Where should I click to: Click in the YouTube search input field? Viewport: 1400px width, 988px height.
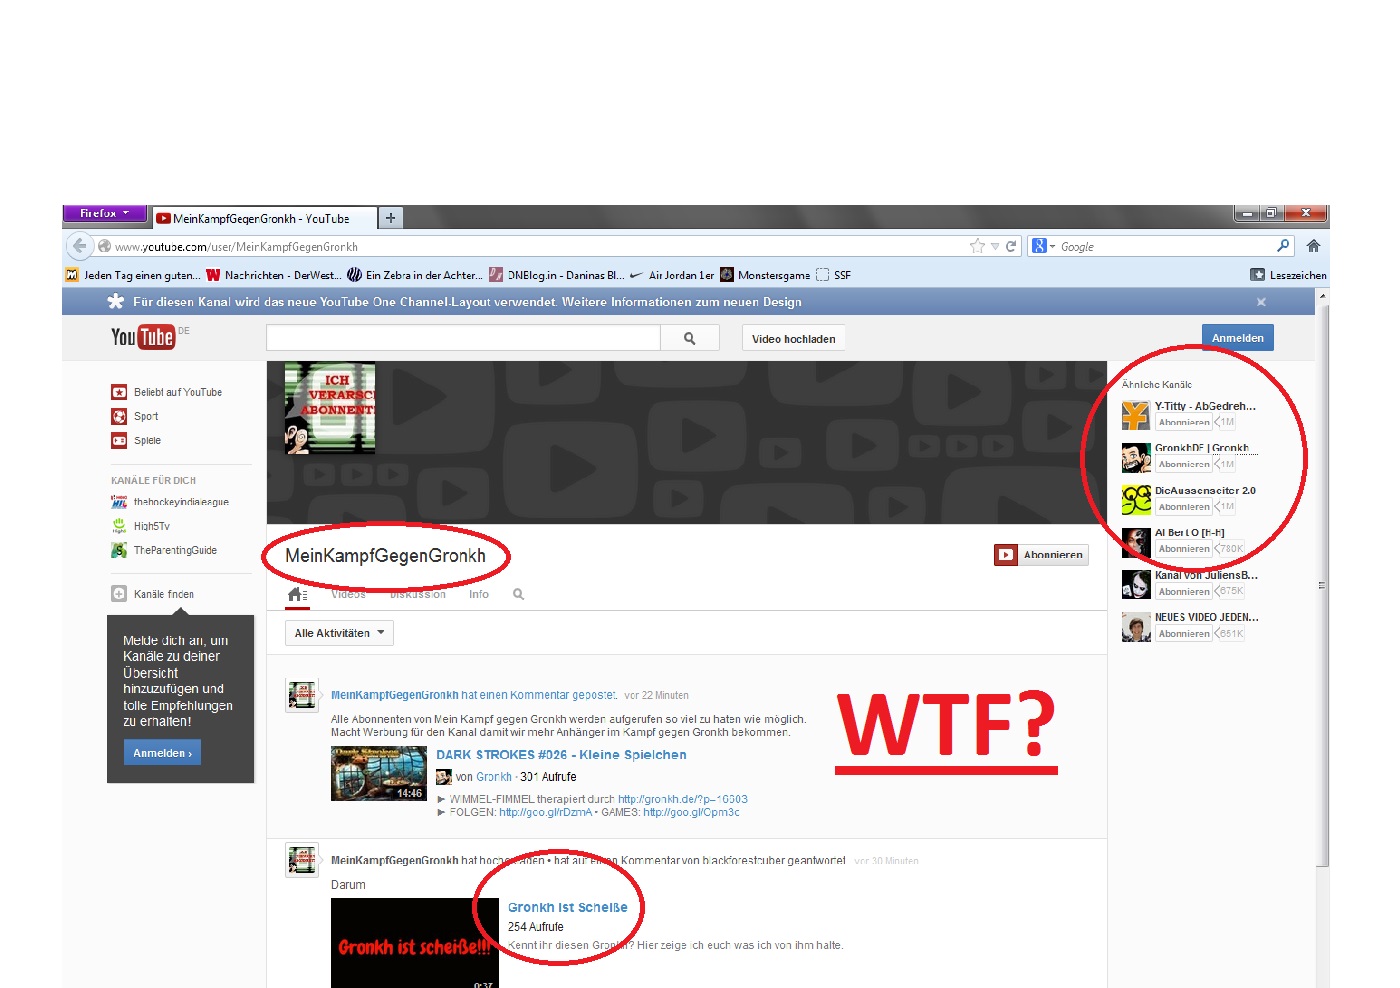[463, 339]
